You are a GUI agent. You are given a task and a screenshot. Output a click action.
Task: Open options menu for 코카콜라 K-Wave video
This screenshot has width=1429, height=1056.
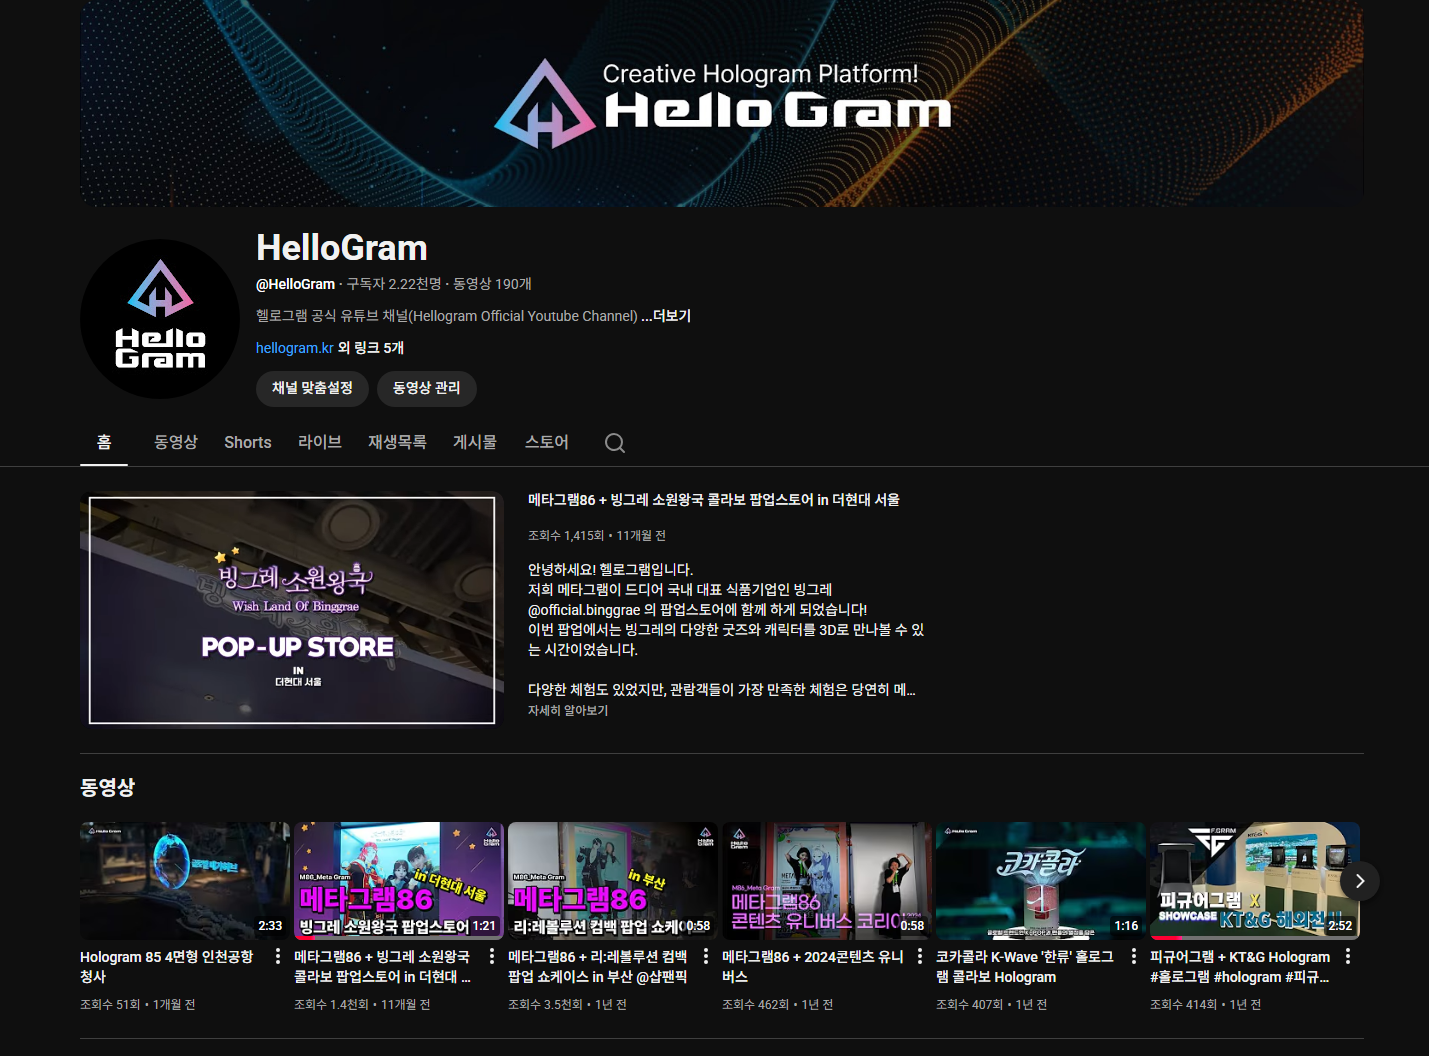click(1134, 957)
